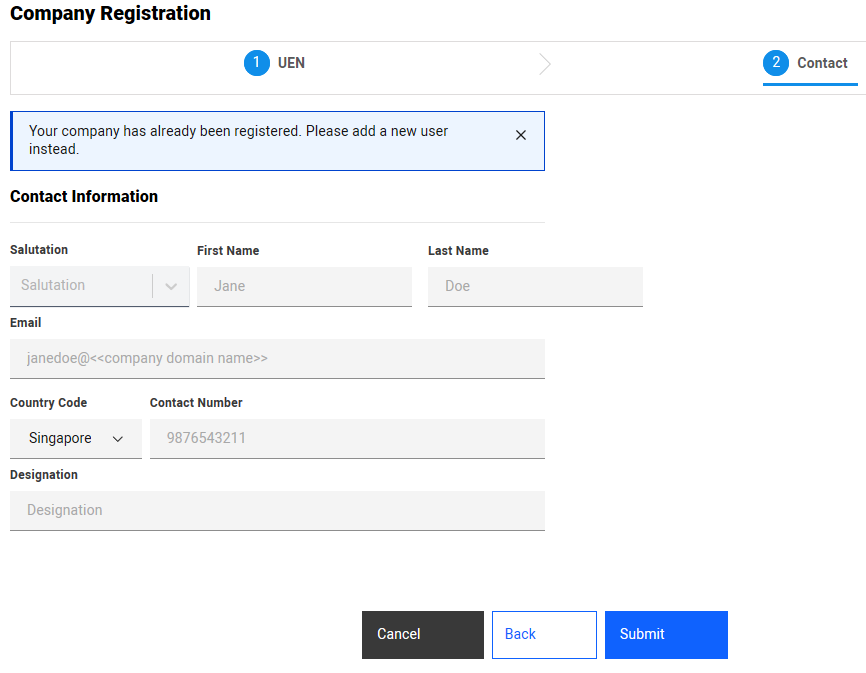This screenshot has height=673, width=866.
Task: Dismiss the already-registered notification with the X
Action: (x=520, y=135)
